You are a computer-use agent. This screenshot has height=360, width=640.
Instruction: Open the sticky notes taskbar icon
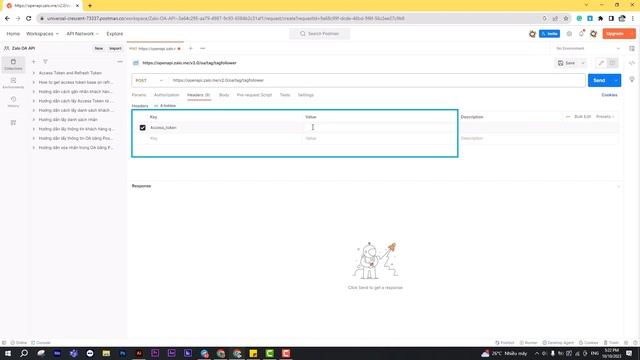pos(253,353)
